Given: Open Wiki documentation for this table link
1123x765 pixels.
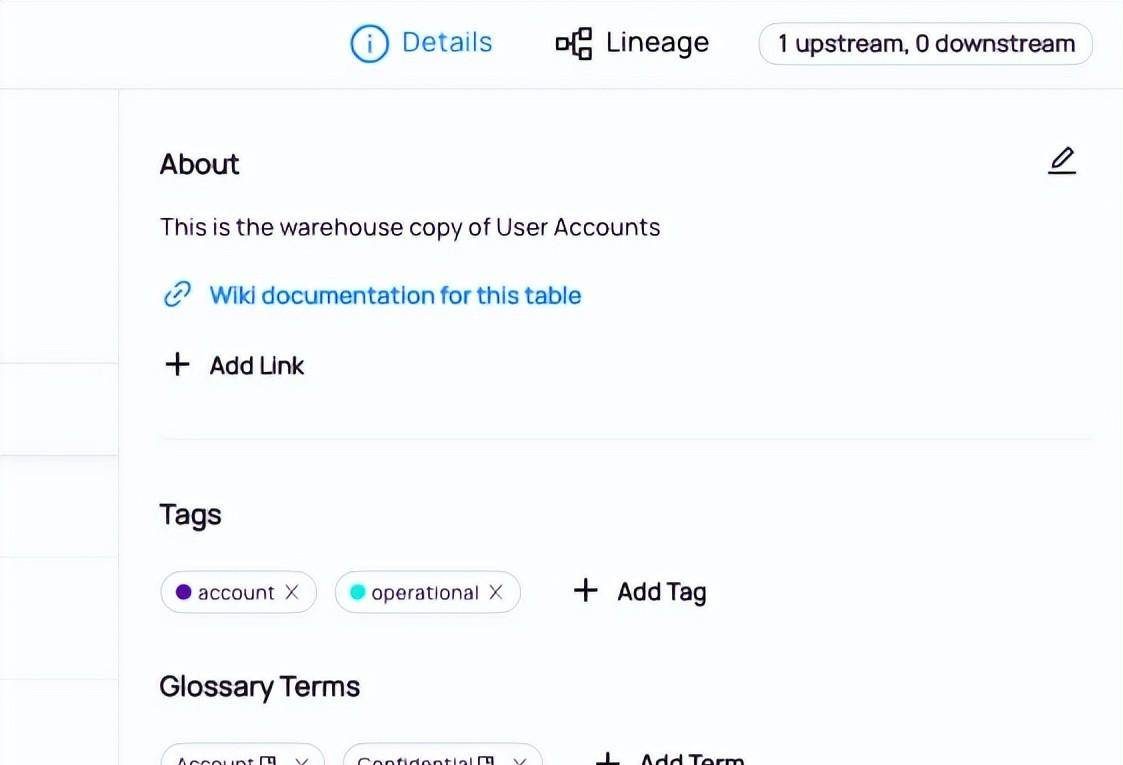Looking at the screenshot, I should click(395, 295).
